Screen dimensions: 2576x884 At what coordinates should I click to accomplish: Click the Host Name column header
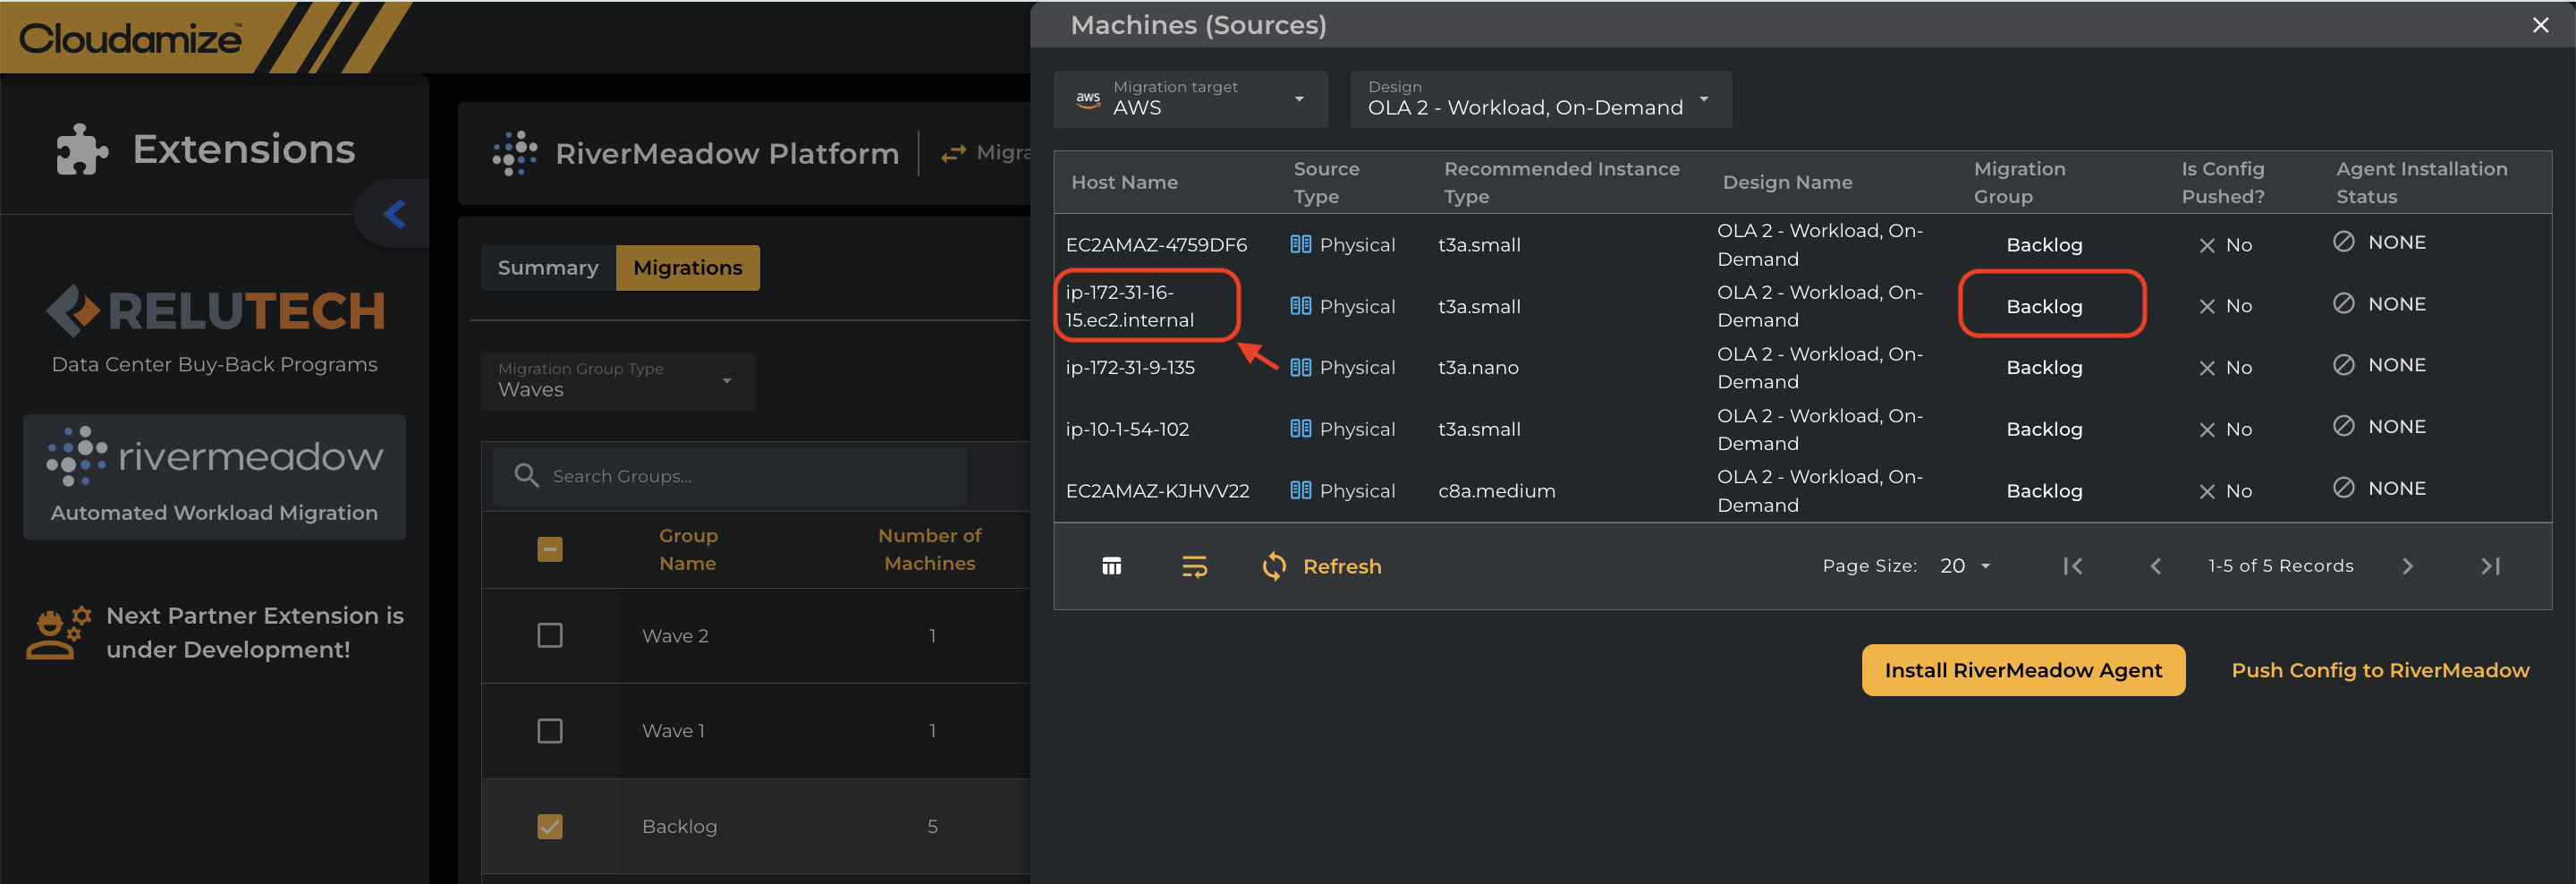1125,182
